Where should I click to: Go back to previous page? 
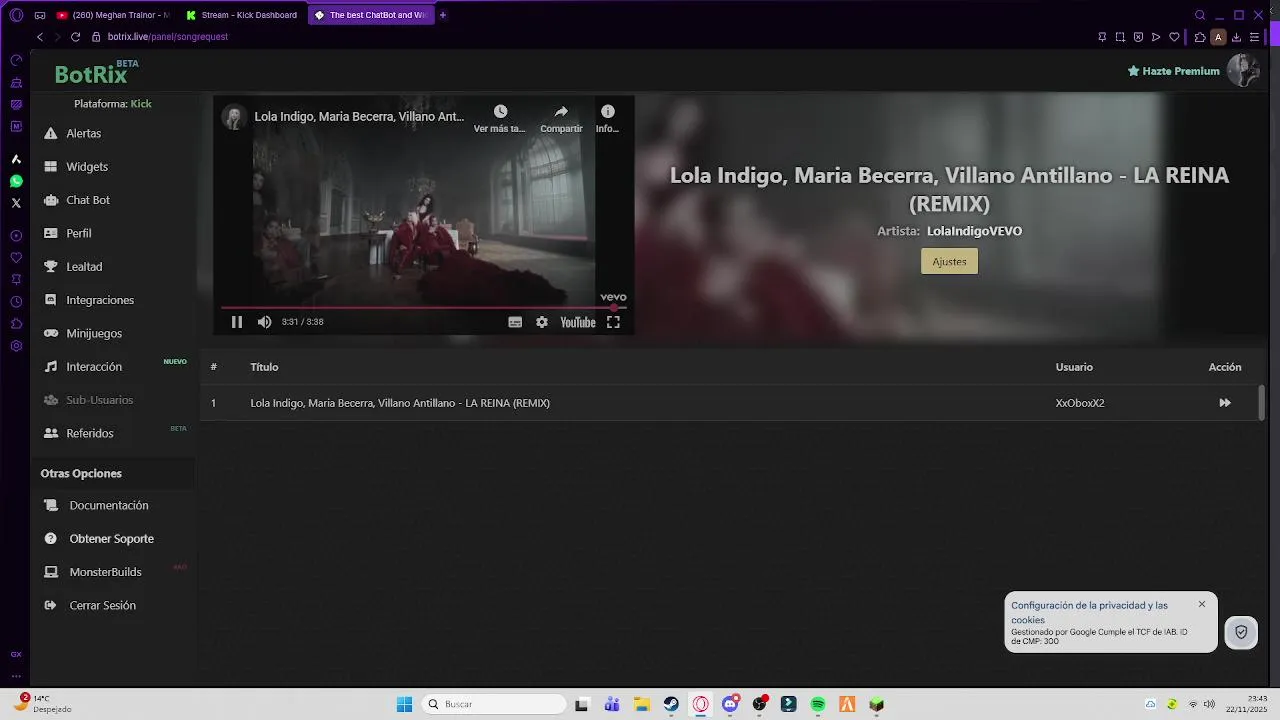tap(40, 37)
